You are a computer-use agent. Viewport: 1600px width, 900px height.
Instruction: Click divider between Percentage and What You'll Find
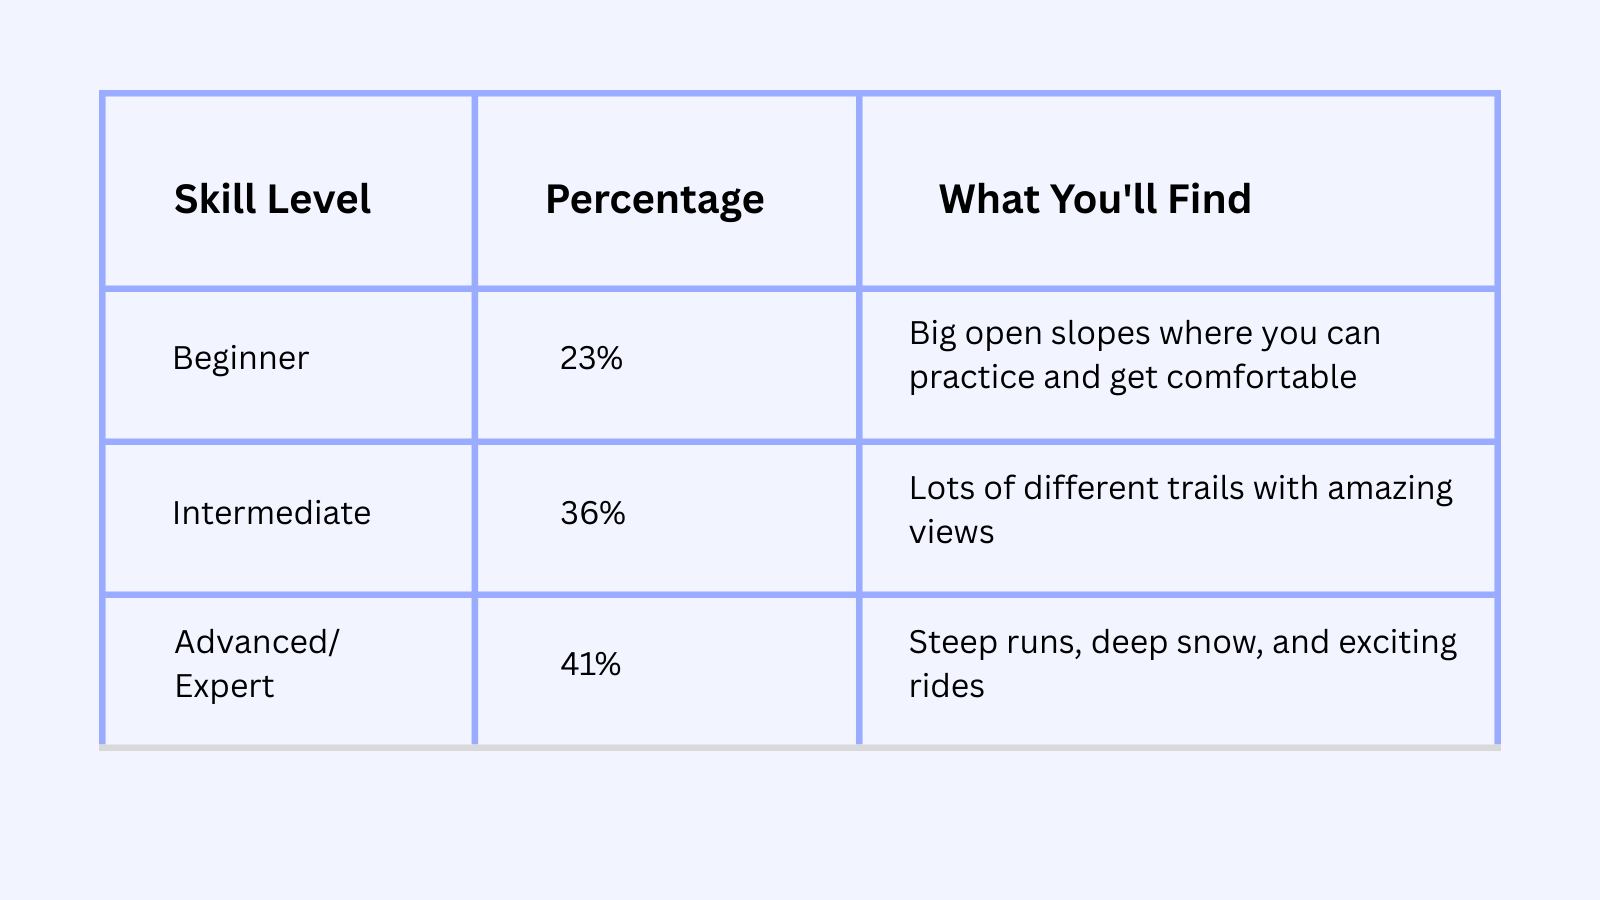859,420
